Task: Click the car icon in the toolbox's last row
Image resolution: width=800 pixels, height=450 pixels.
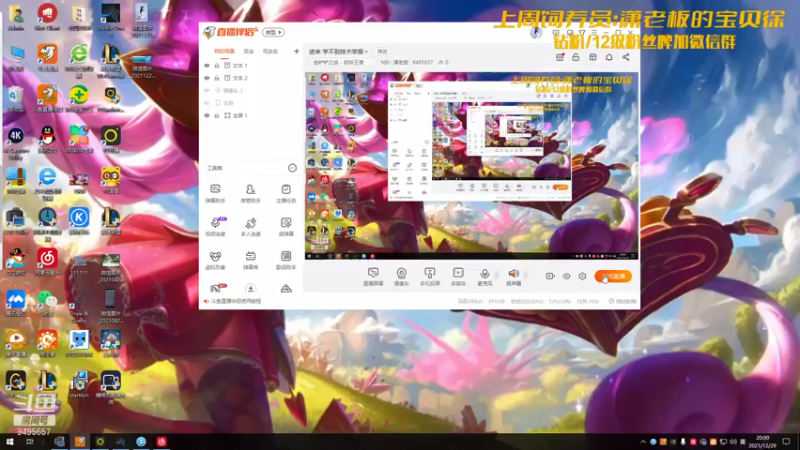Action: (x=286, y=289)
